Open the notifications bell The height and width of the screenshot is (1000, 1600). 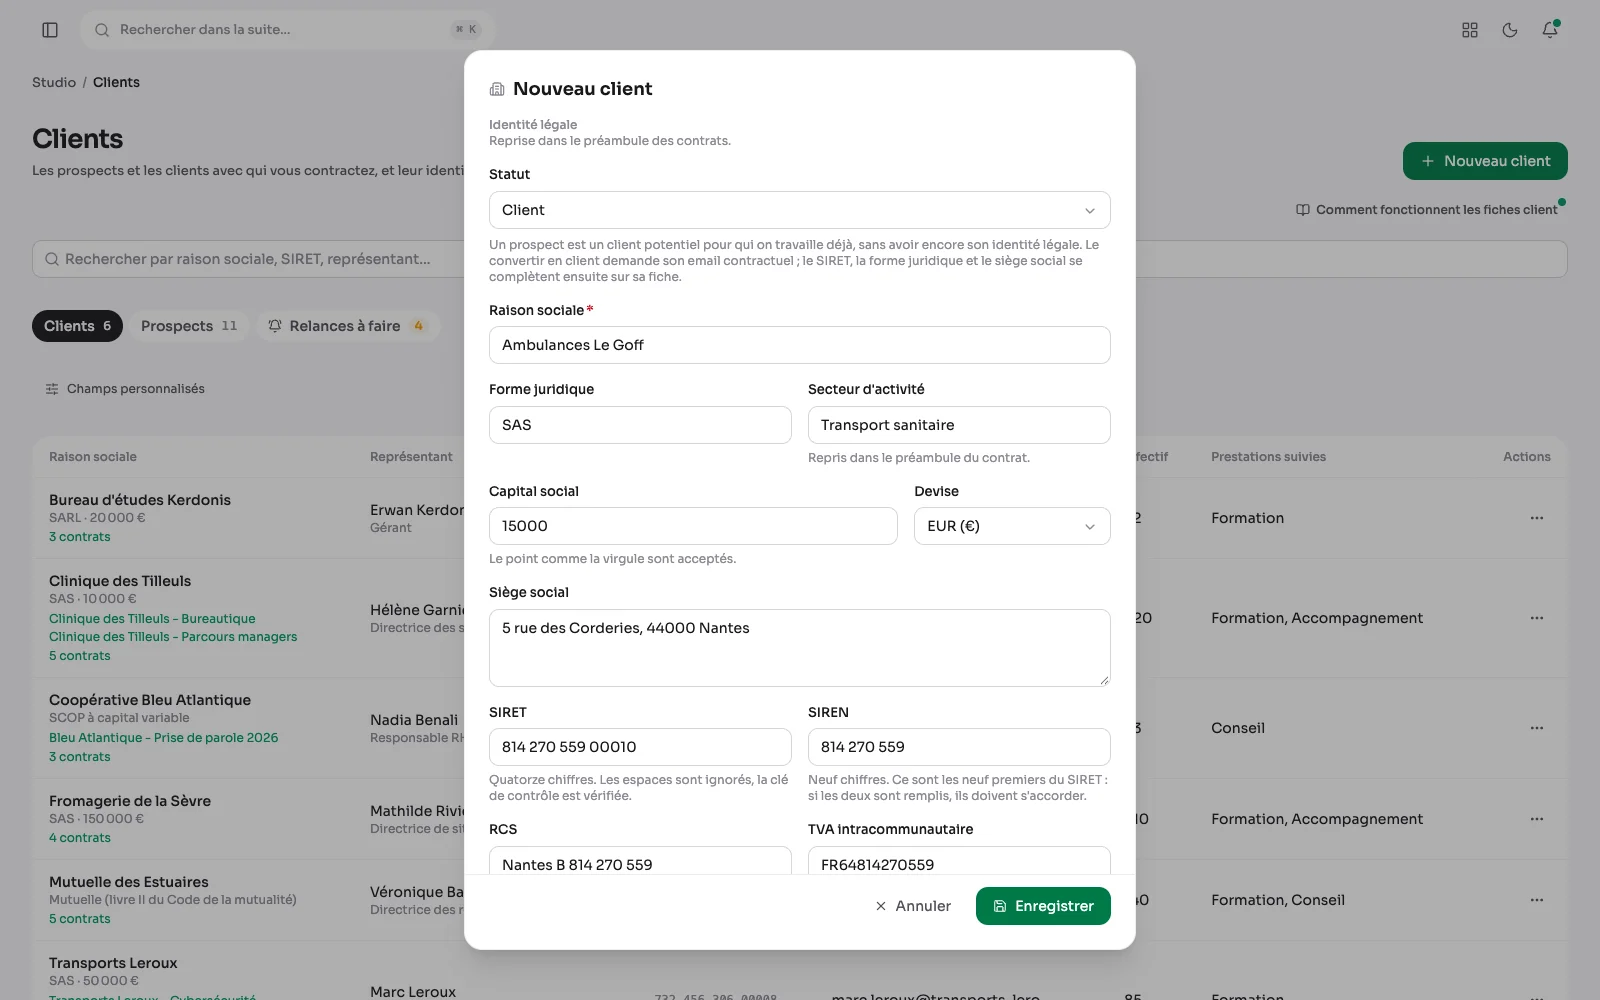click(1550, 30)
